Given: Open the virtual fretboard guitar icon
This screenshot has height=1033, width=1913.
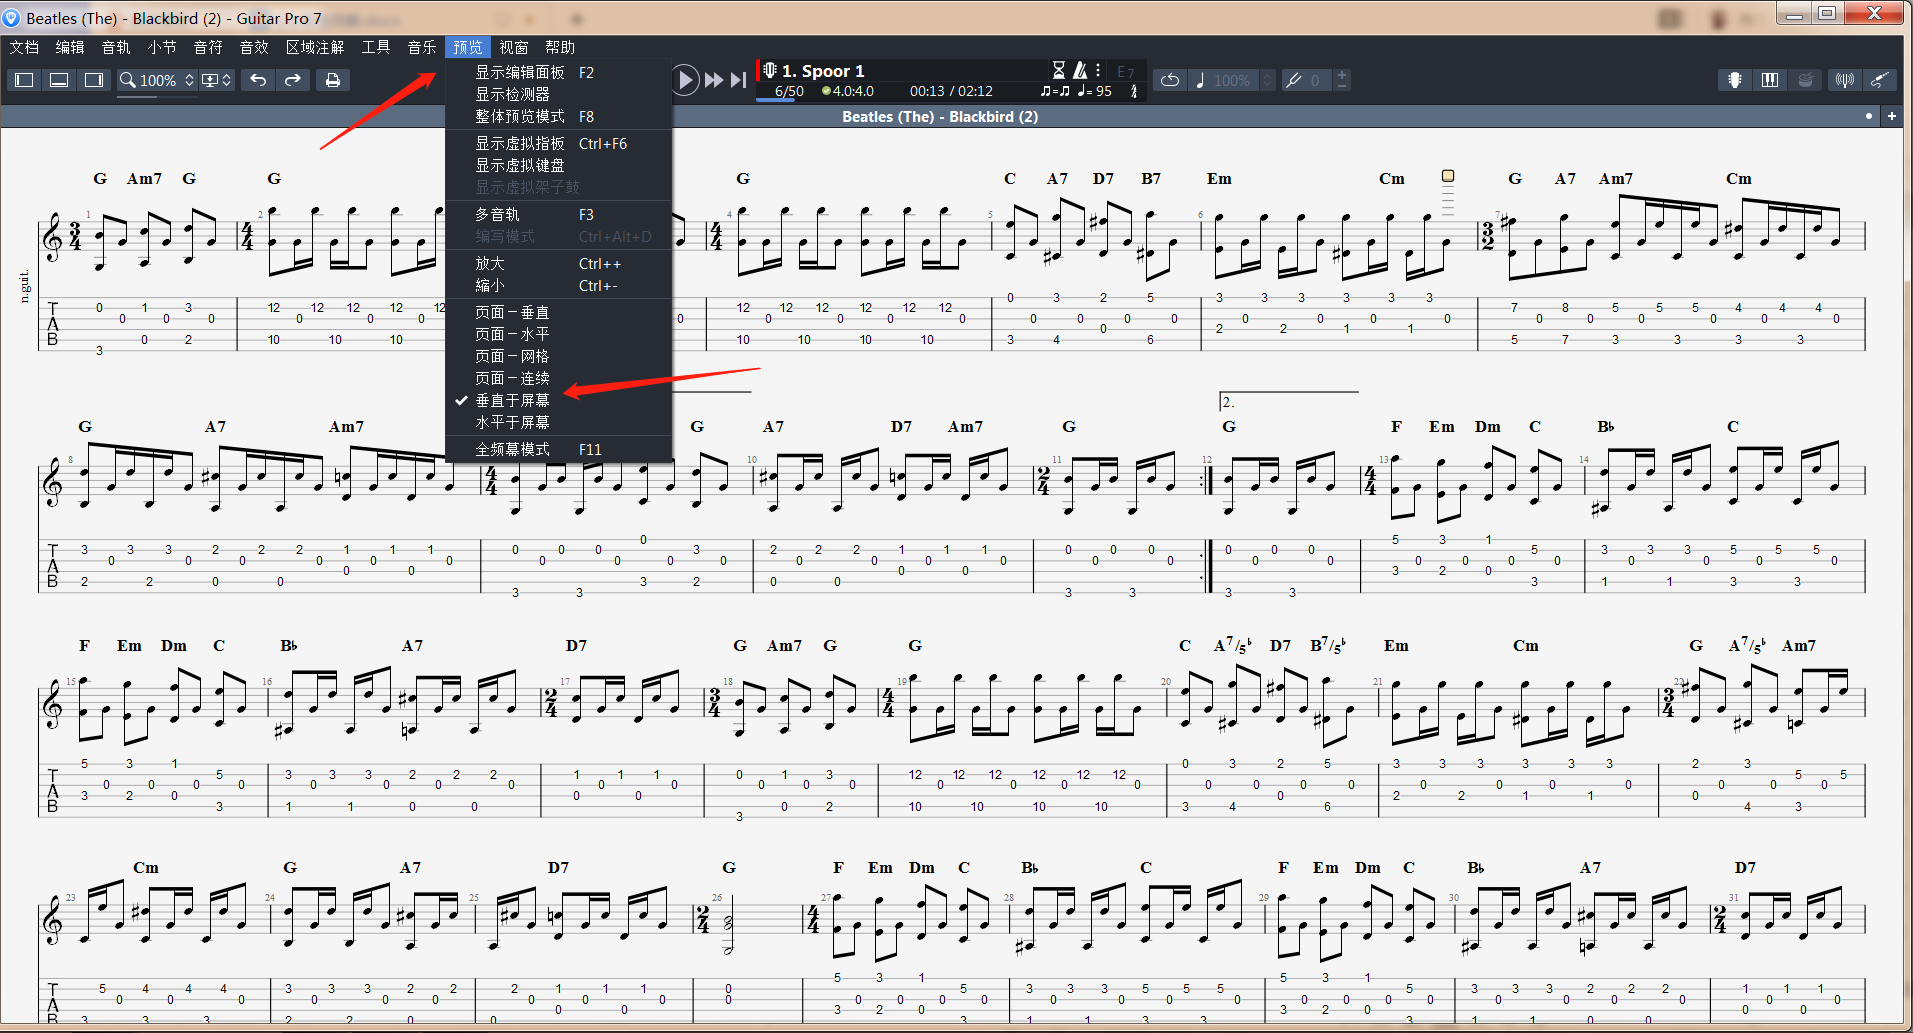Looking at the screenshot, I should [x=1735, y=80].
